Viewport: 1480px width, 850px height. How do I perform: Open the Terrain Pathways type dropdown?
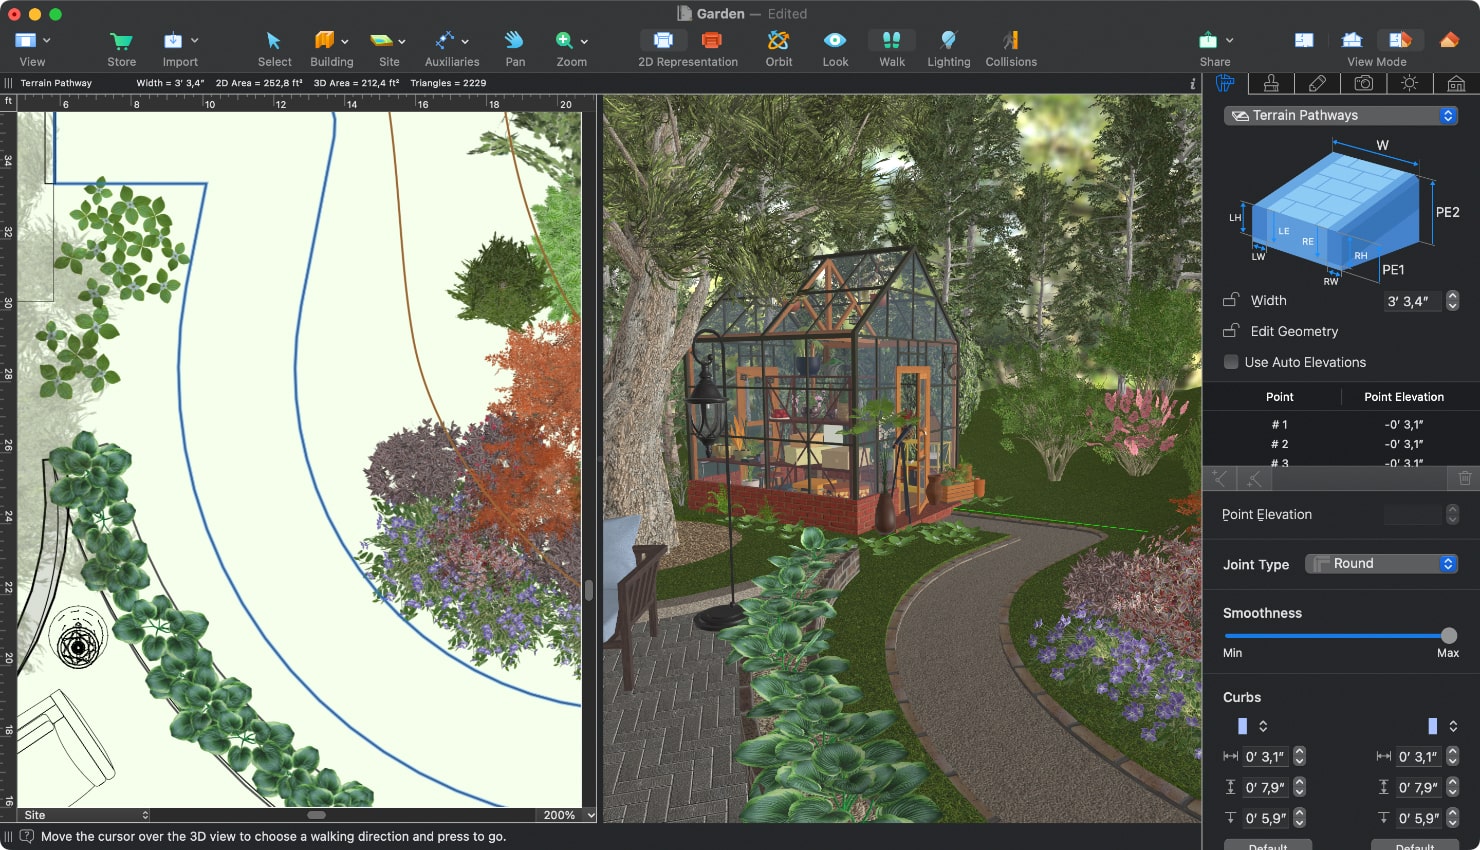coord(1341,115)
